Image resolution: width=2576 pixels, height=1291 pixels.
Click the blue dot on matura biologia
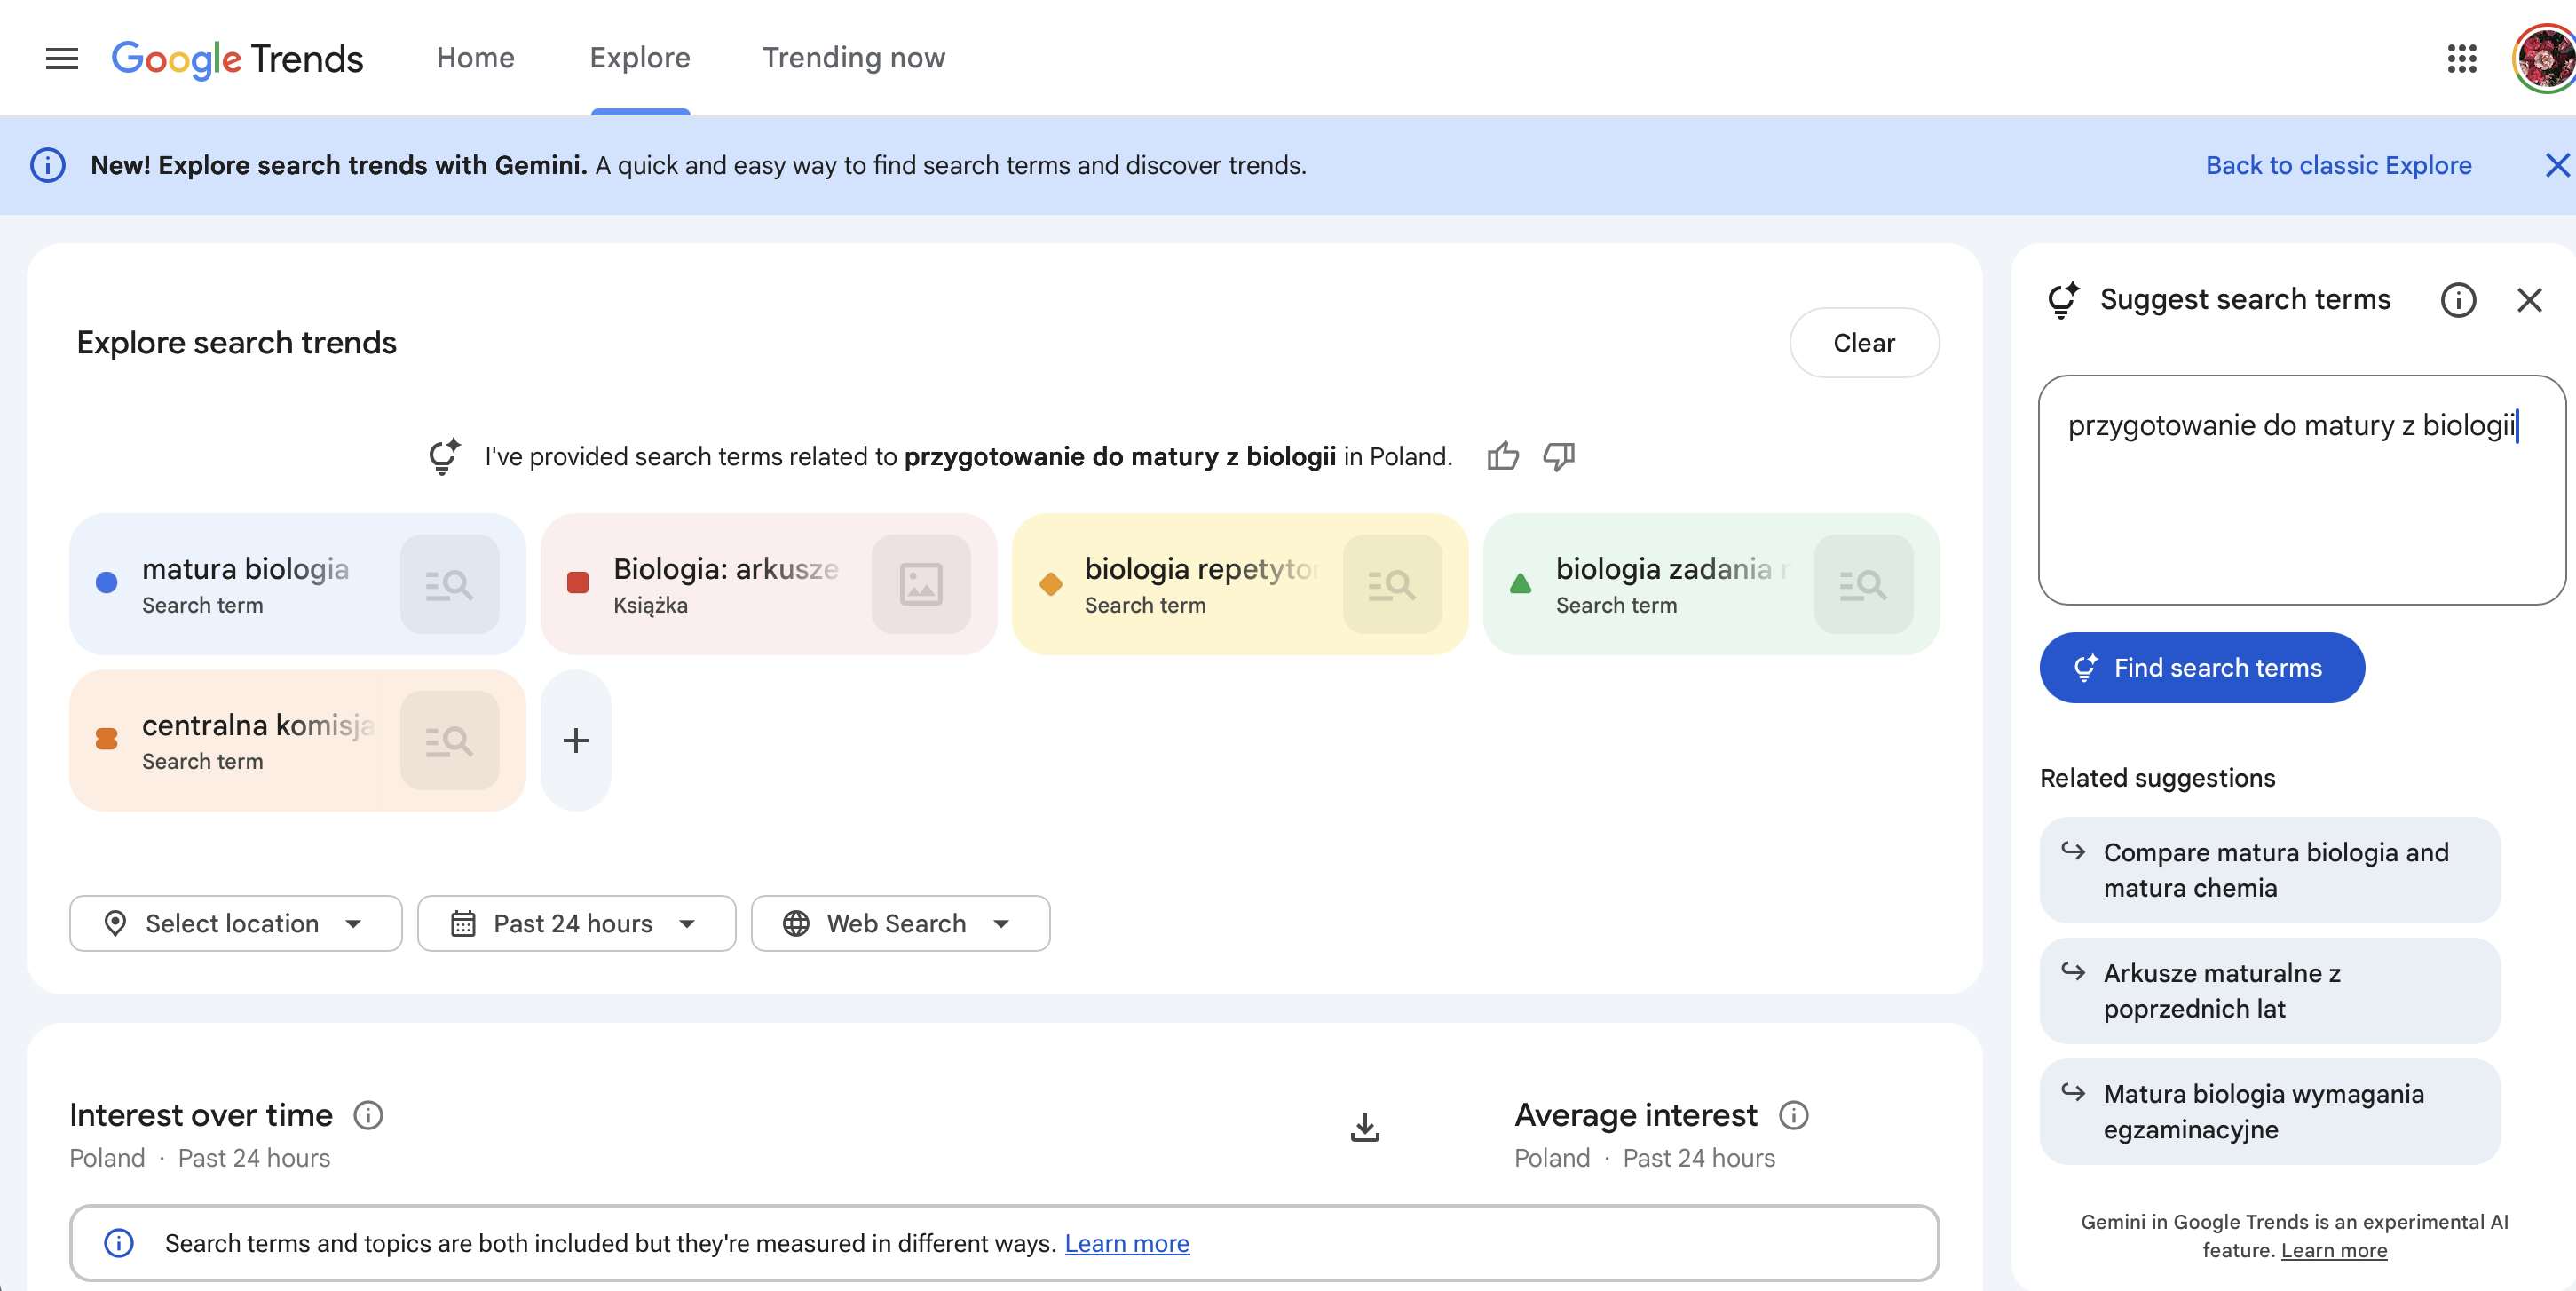106,583
